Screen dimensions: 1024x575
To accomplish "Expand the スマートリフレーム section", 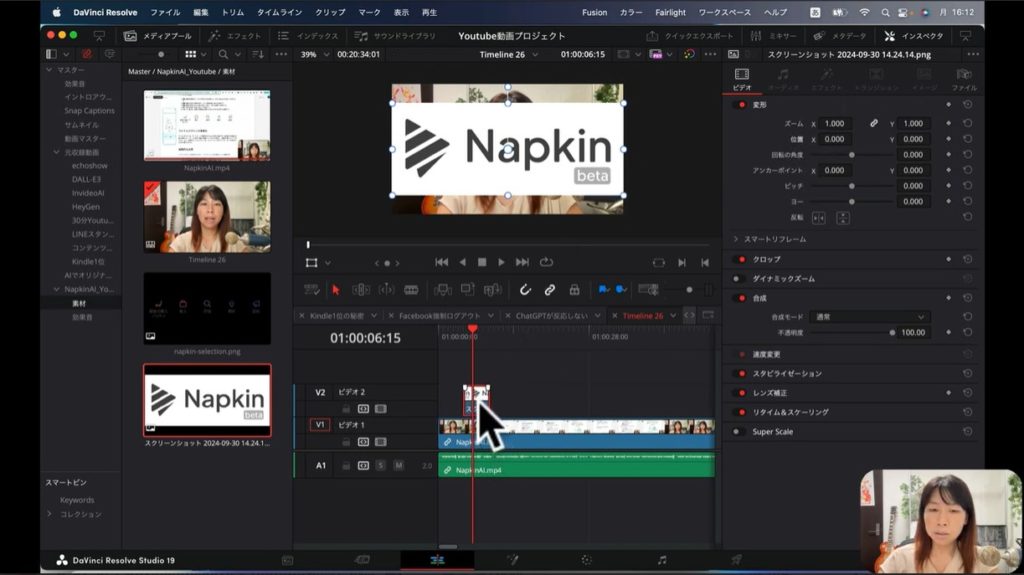I will [x=737, y=239].
